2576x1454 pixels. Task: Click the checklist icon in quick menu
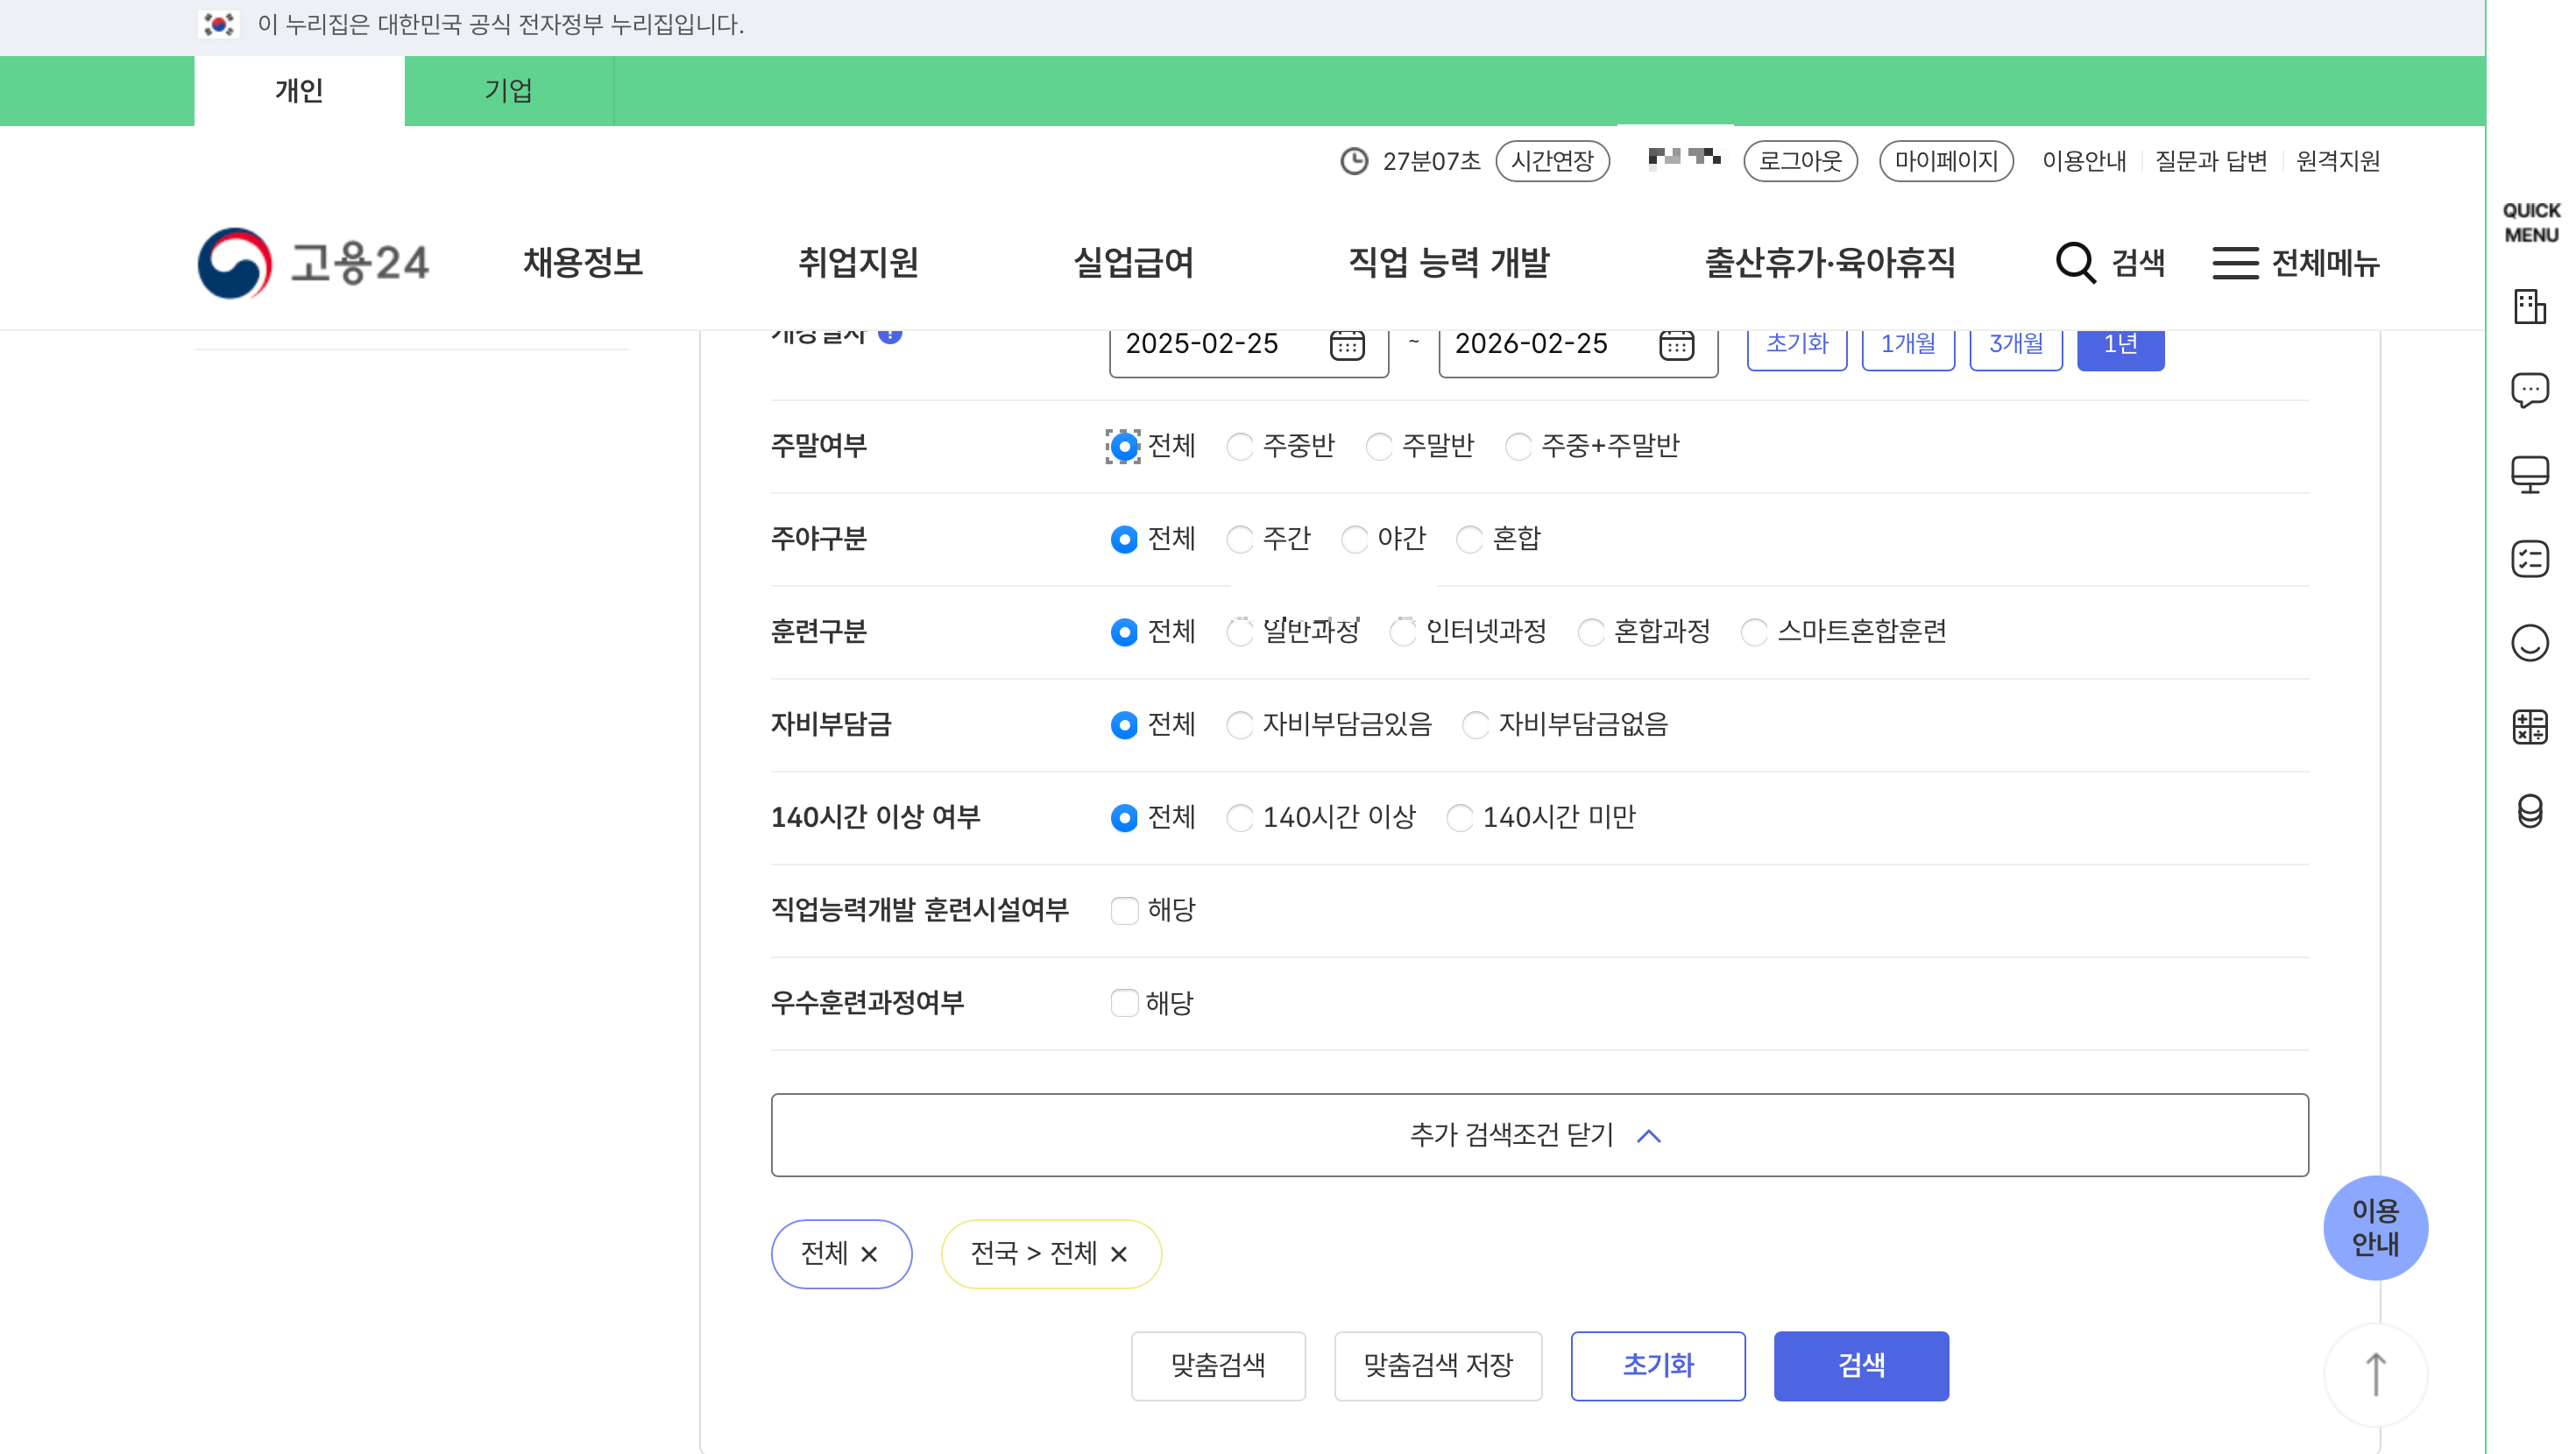[2529, 558]
